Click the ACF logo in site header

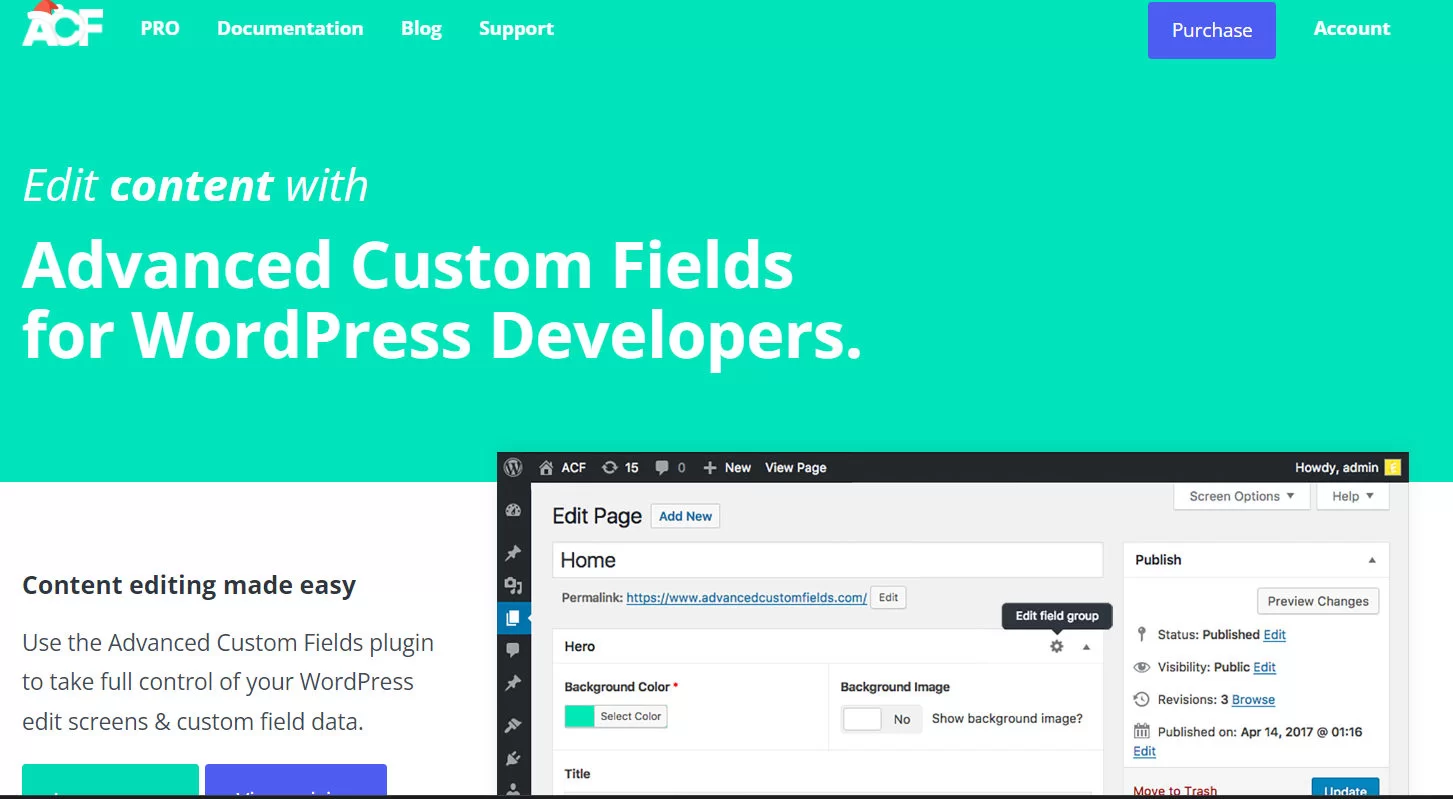click(x=62, y=27)
